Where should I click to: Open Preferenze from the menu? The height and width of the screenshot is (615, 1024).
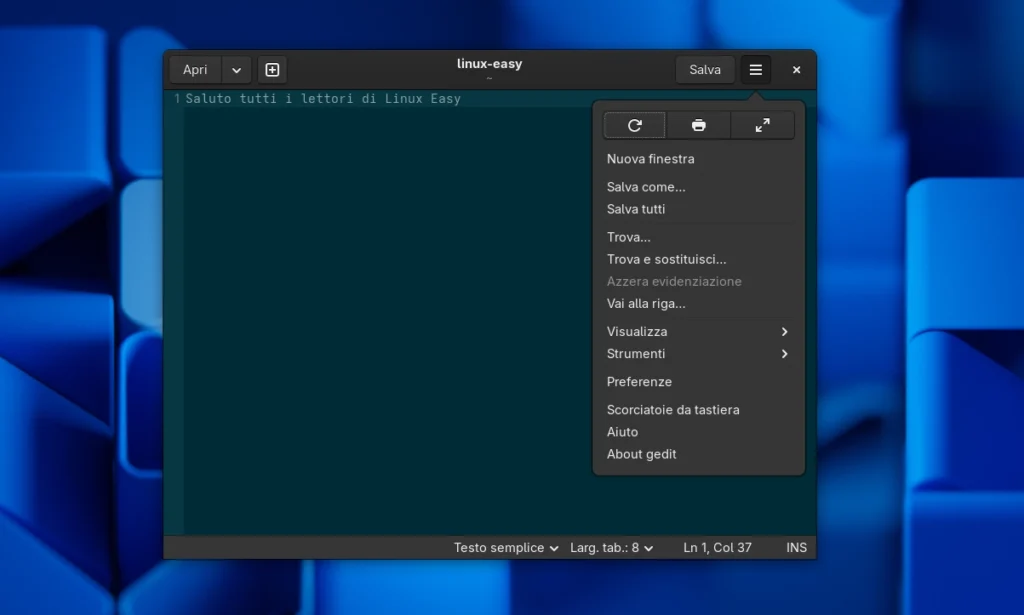point(639,381)
